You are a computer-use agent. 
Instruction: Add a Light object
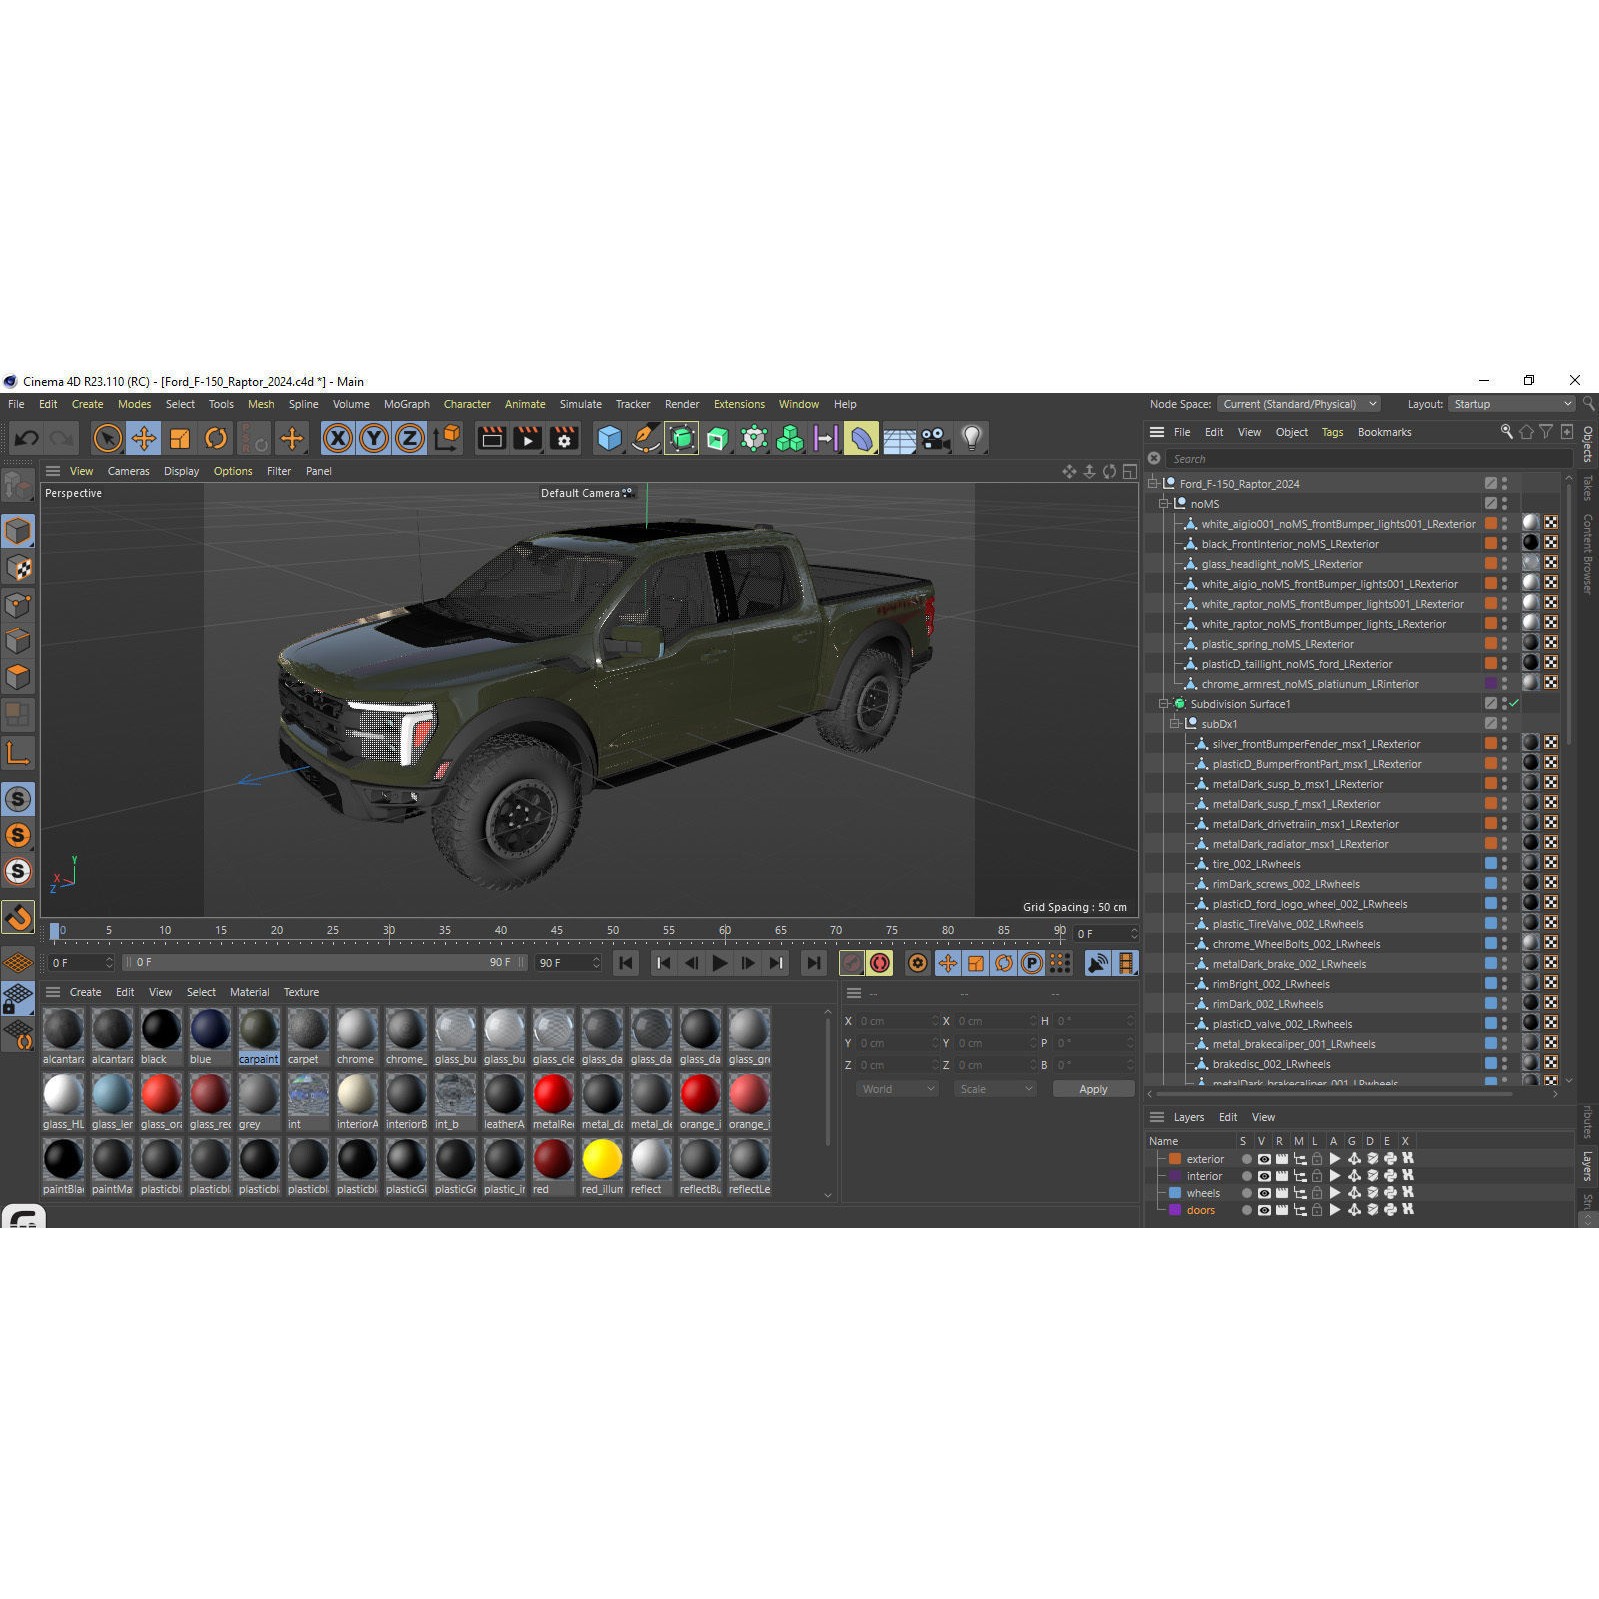[971, 438]
